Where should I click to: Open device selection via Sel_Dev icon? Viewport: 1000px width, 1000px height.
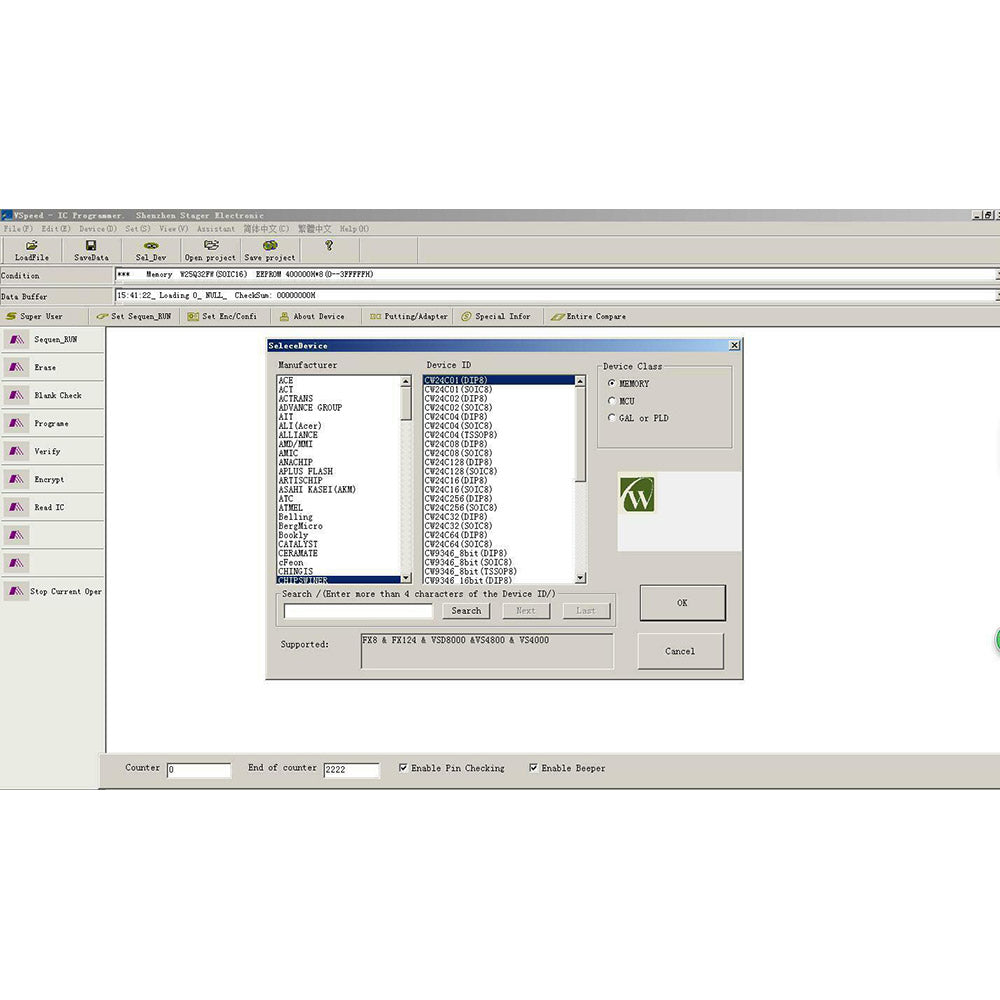point(151,246)
